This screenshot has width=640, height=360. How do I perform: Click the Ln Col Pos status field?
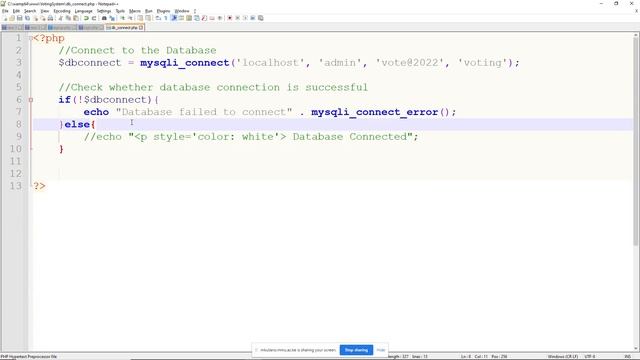pyautogui.click(x=484, y=357)
